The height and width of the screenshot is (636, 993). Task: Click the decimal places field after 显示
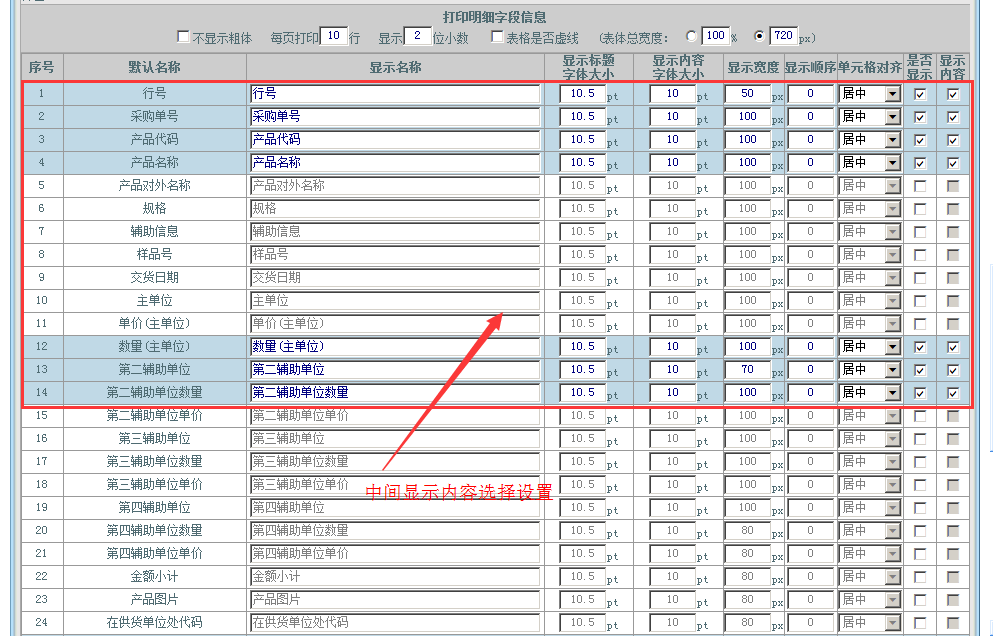(417, 37)
